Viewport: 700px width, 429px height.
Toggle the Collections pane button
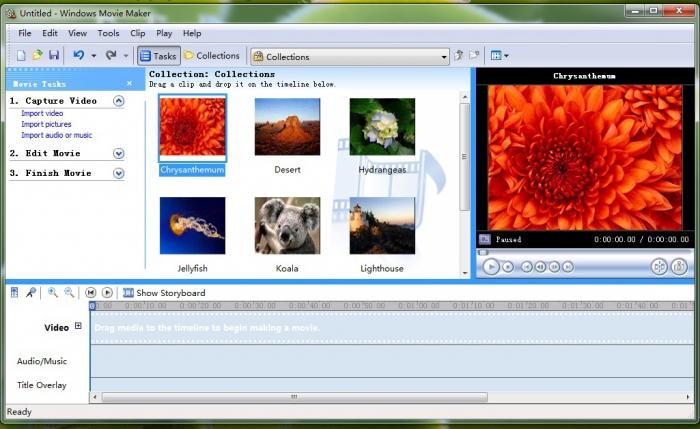tap(212, 56)
